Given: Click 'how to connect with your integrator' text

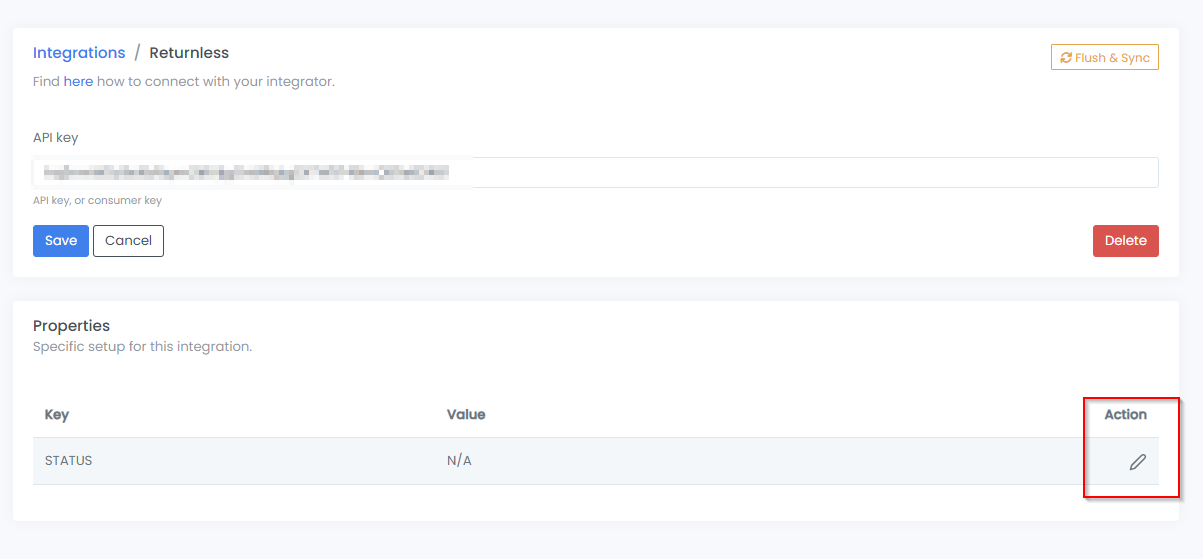Looking at the screenshot, I should pos(216,81).
